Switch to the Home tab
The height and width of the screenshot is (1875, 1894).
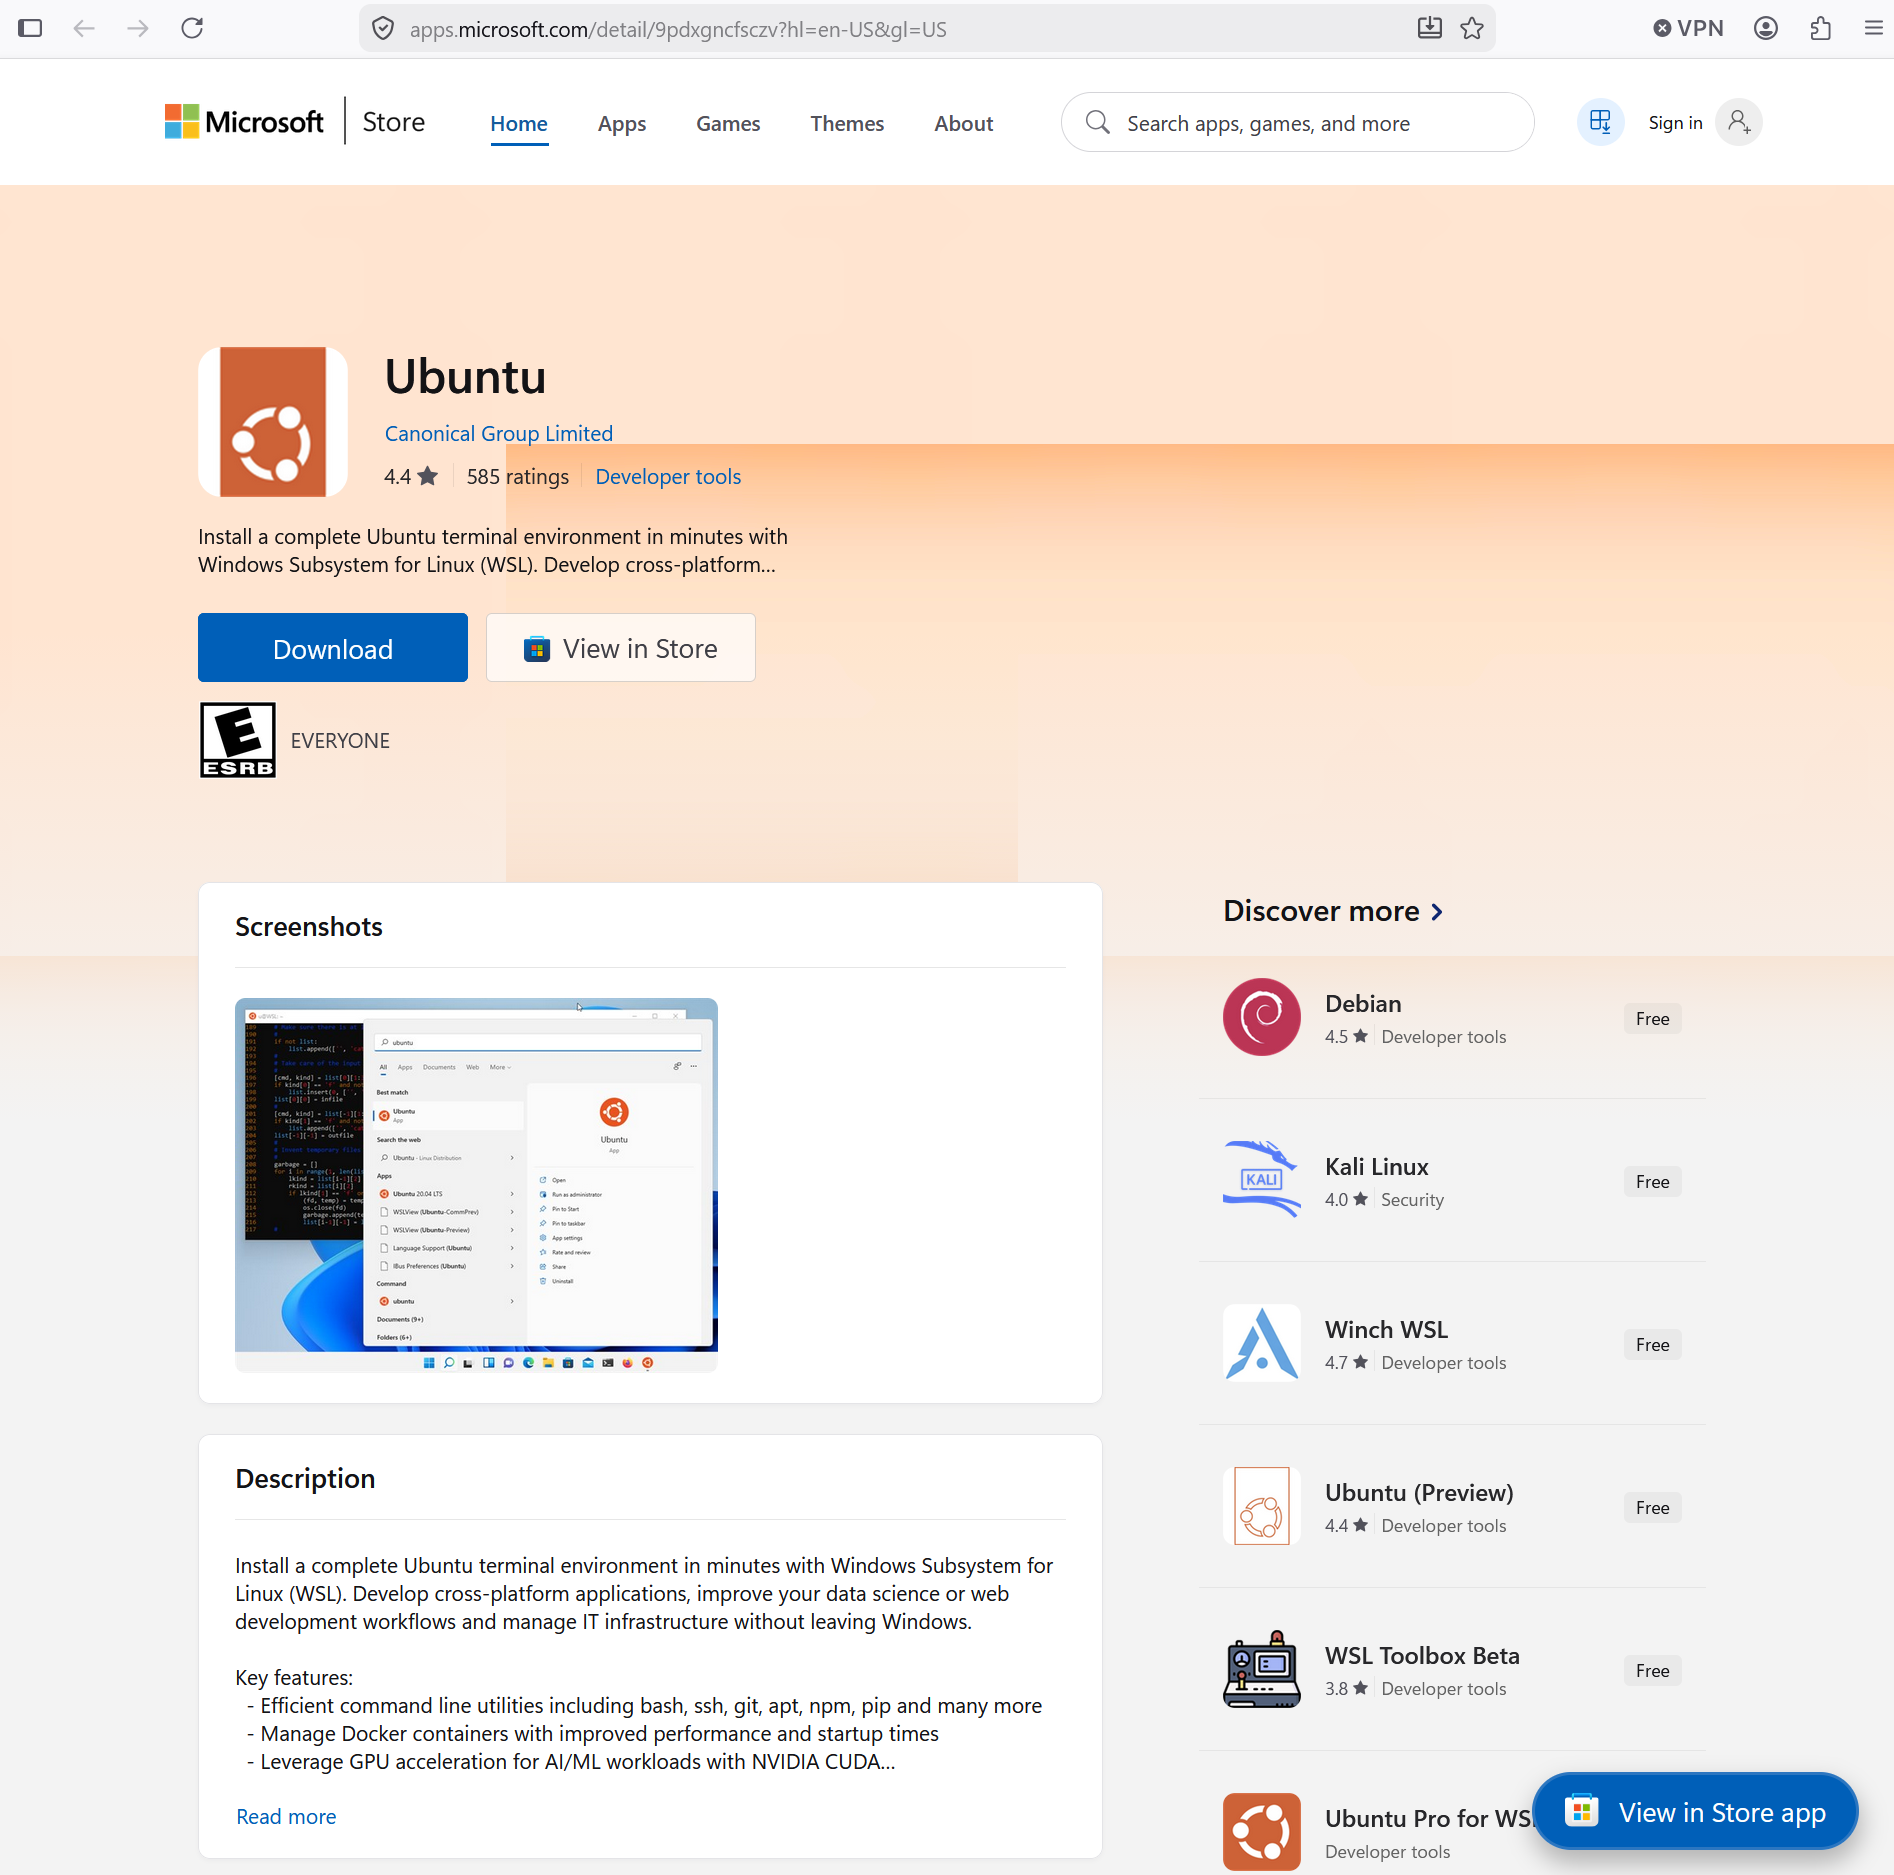pos(519,123)
